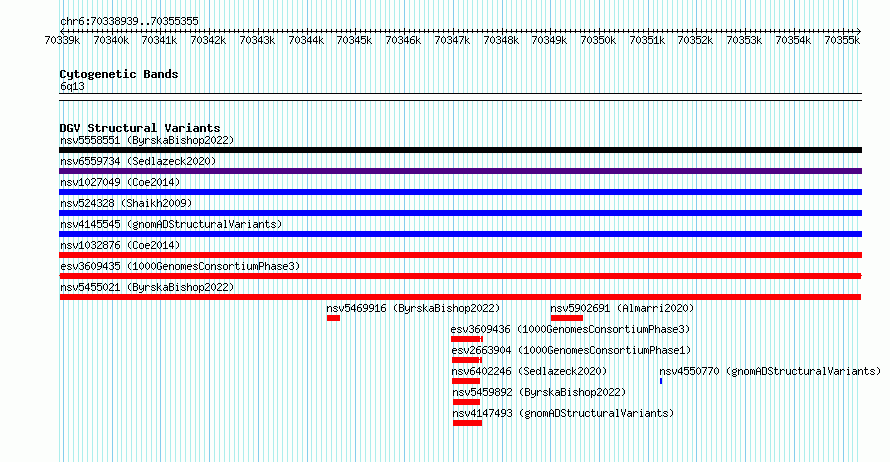Open esv3609435 (1000GenomesConsortiumPhase3) label
Screen dimensions: 890x462
(x=180, y=266)
